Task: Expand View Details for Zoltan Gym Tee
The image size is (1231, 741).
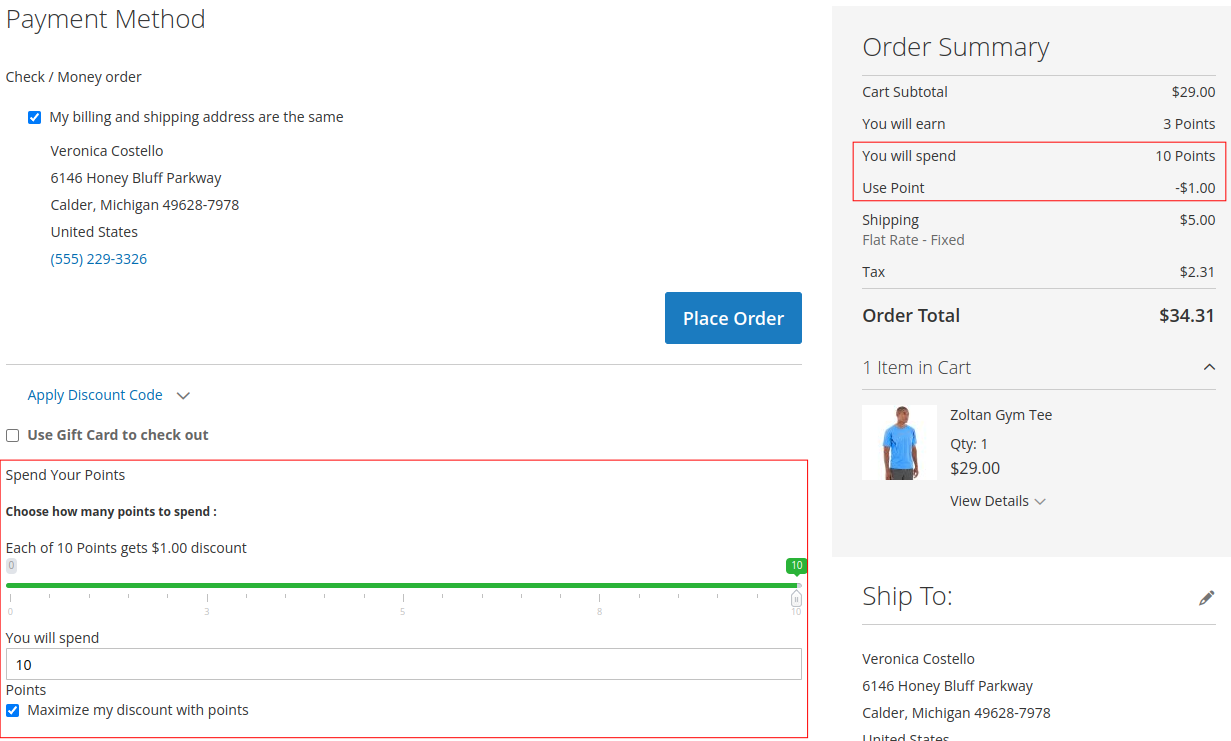Action: point(998,501)
